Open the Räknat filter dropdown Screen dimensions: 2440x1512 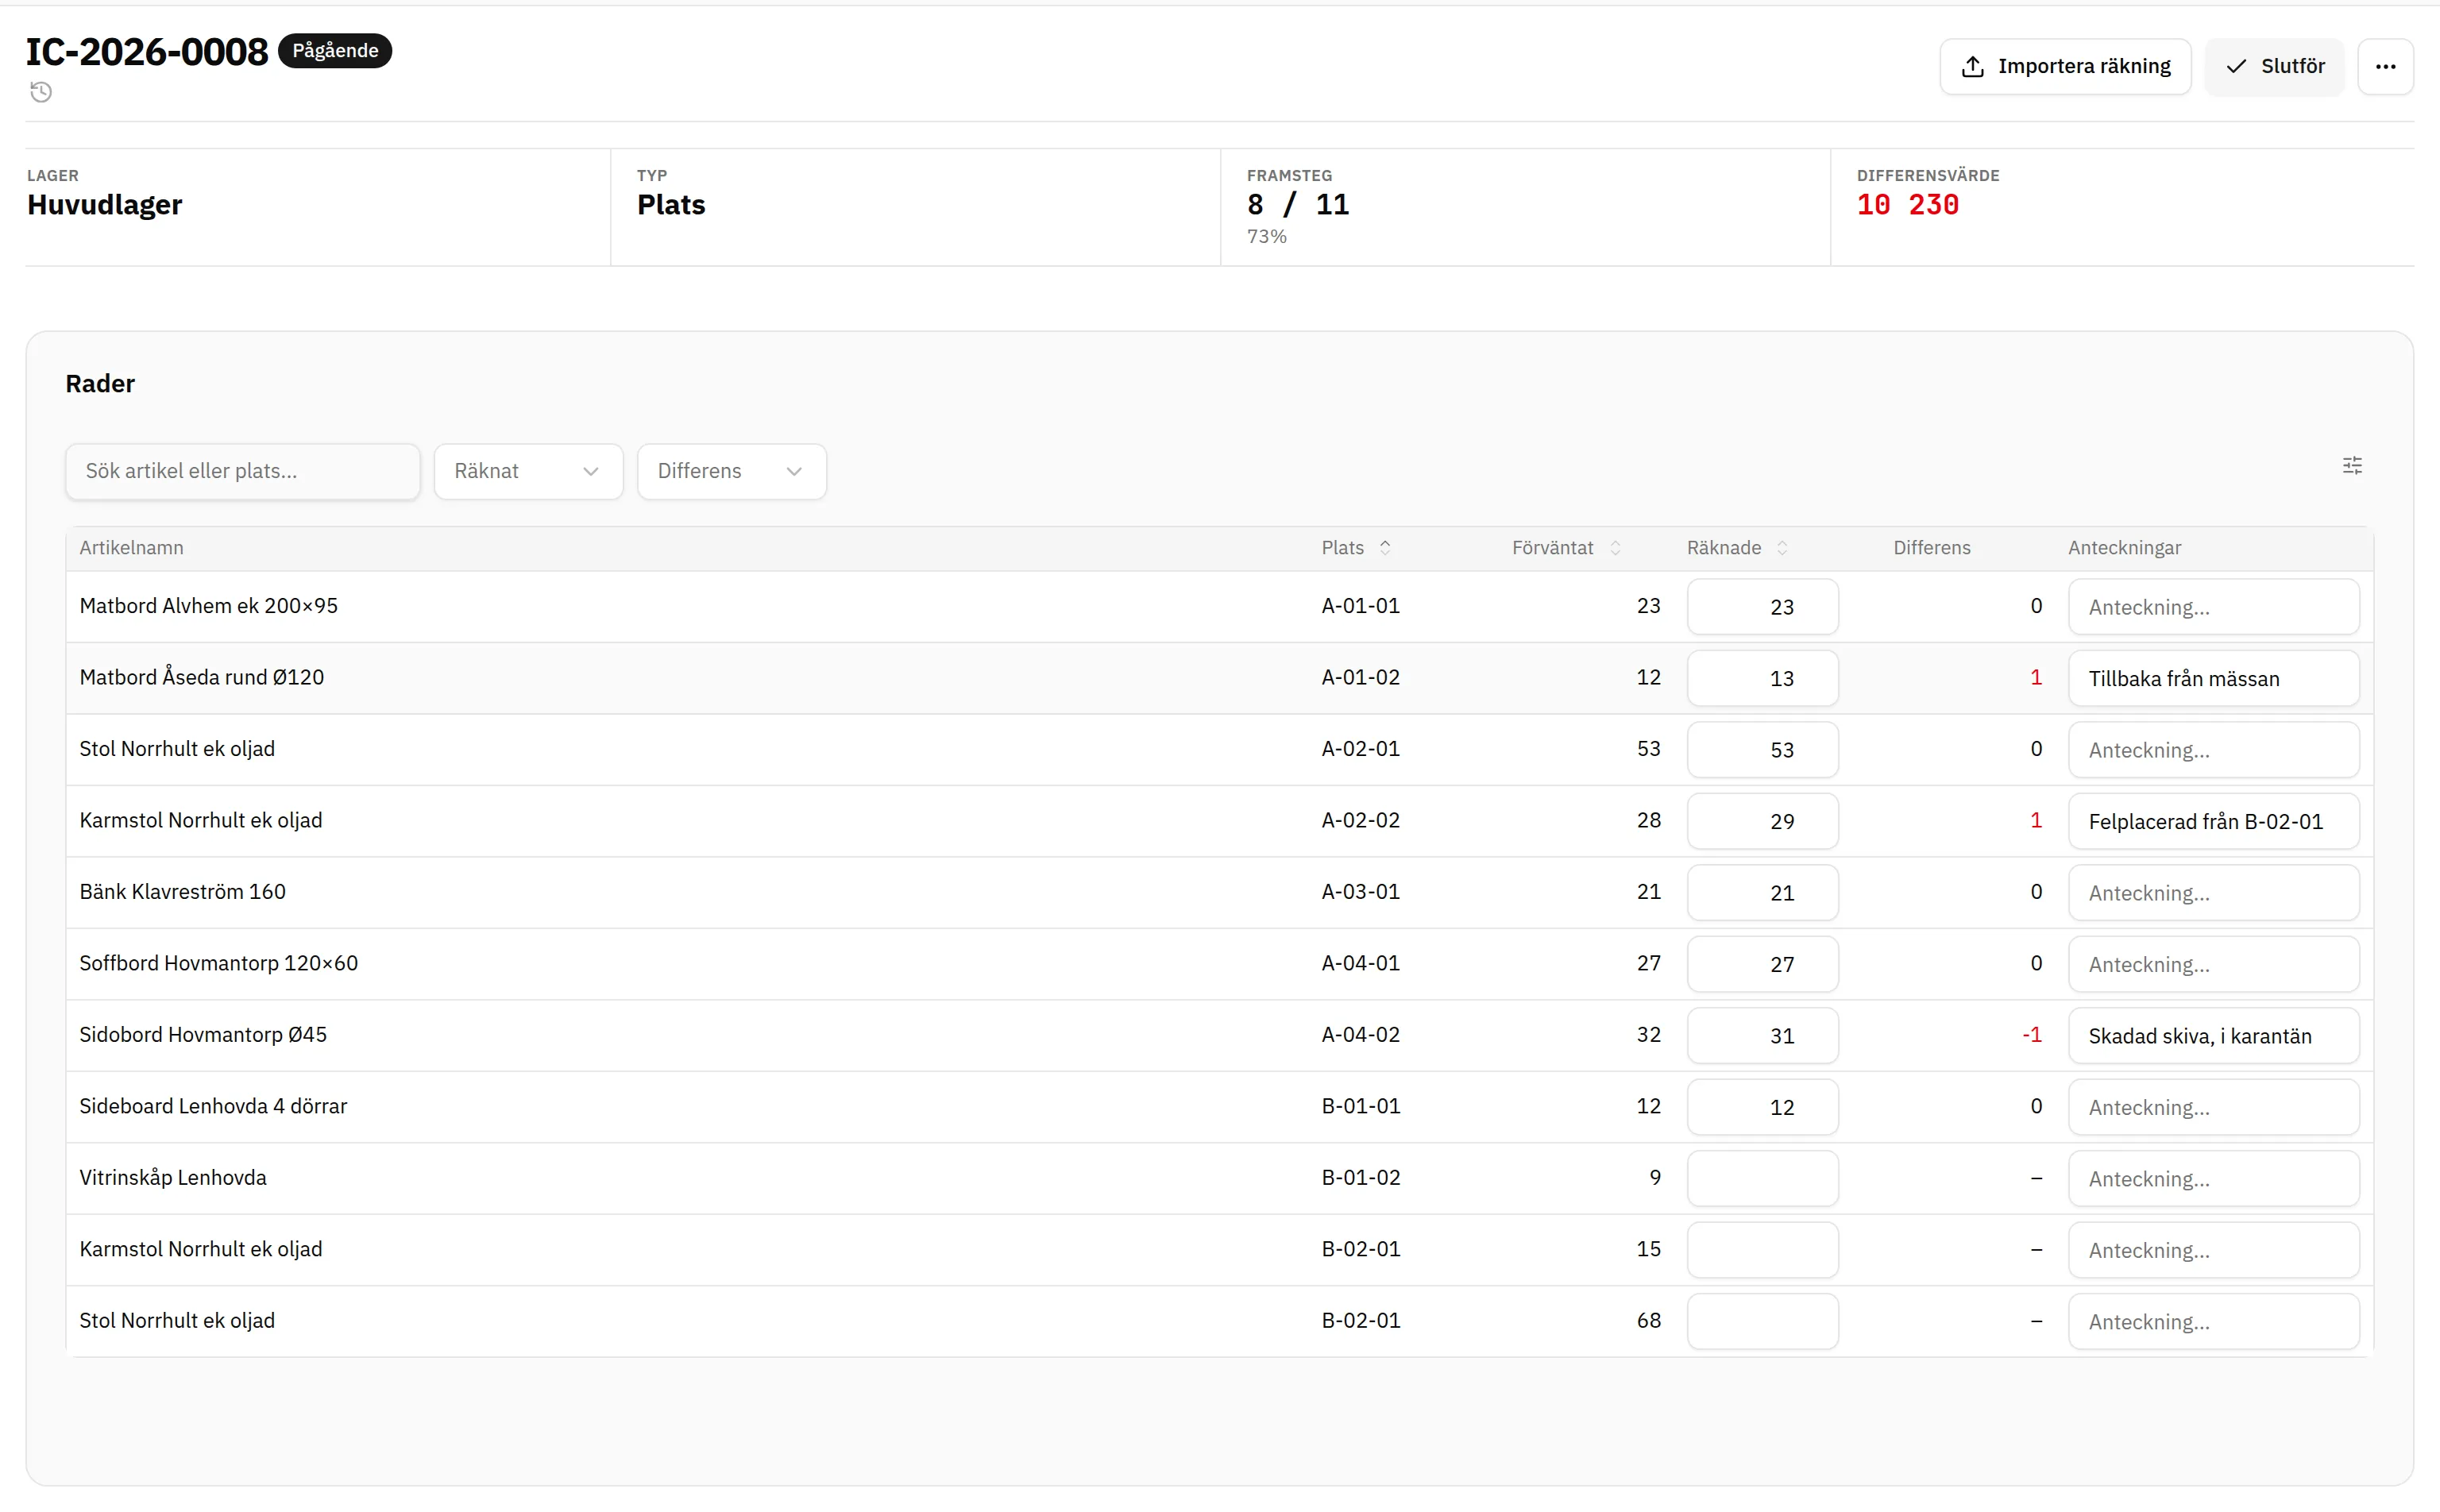click(528, 471)
